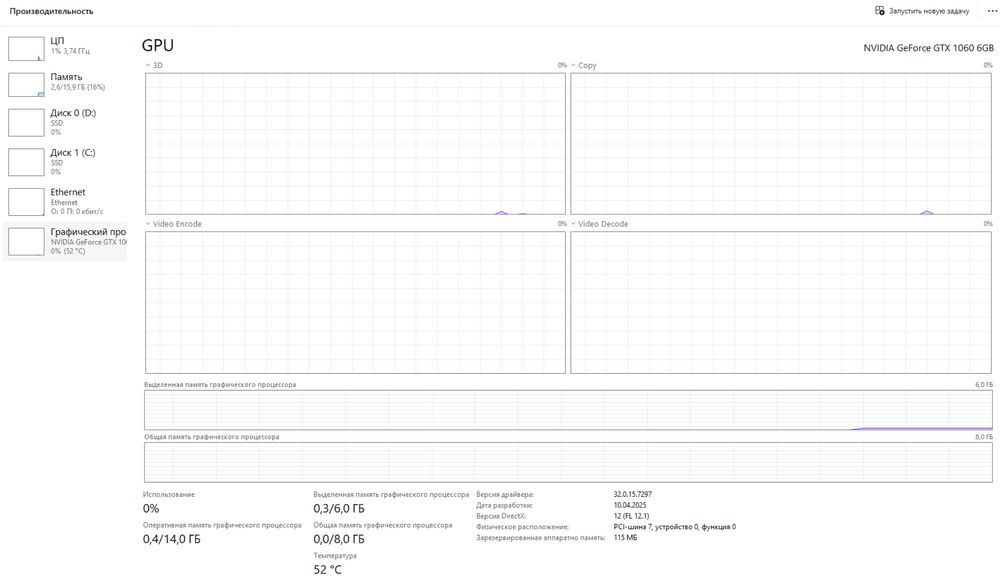Click the Использование label
This screenshot has width=1000, height=588.
pyautogui.click(x=169, y=494)
